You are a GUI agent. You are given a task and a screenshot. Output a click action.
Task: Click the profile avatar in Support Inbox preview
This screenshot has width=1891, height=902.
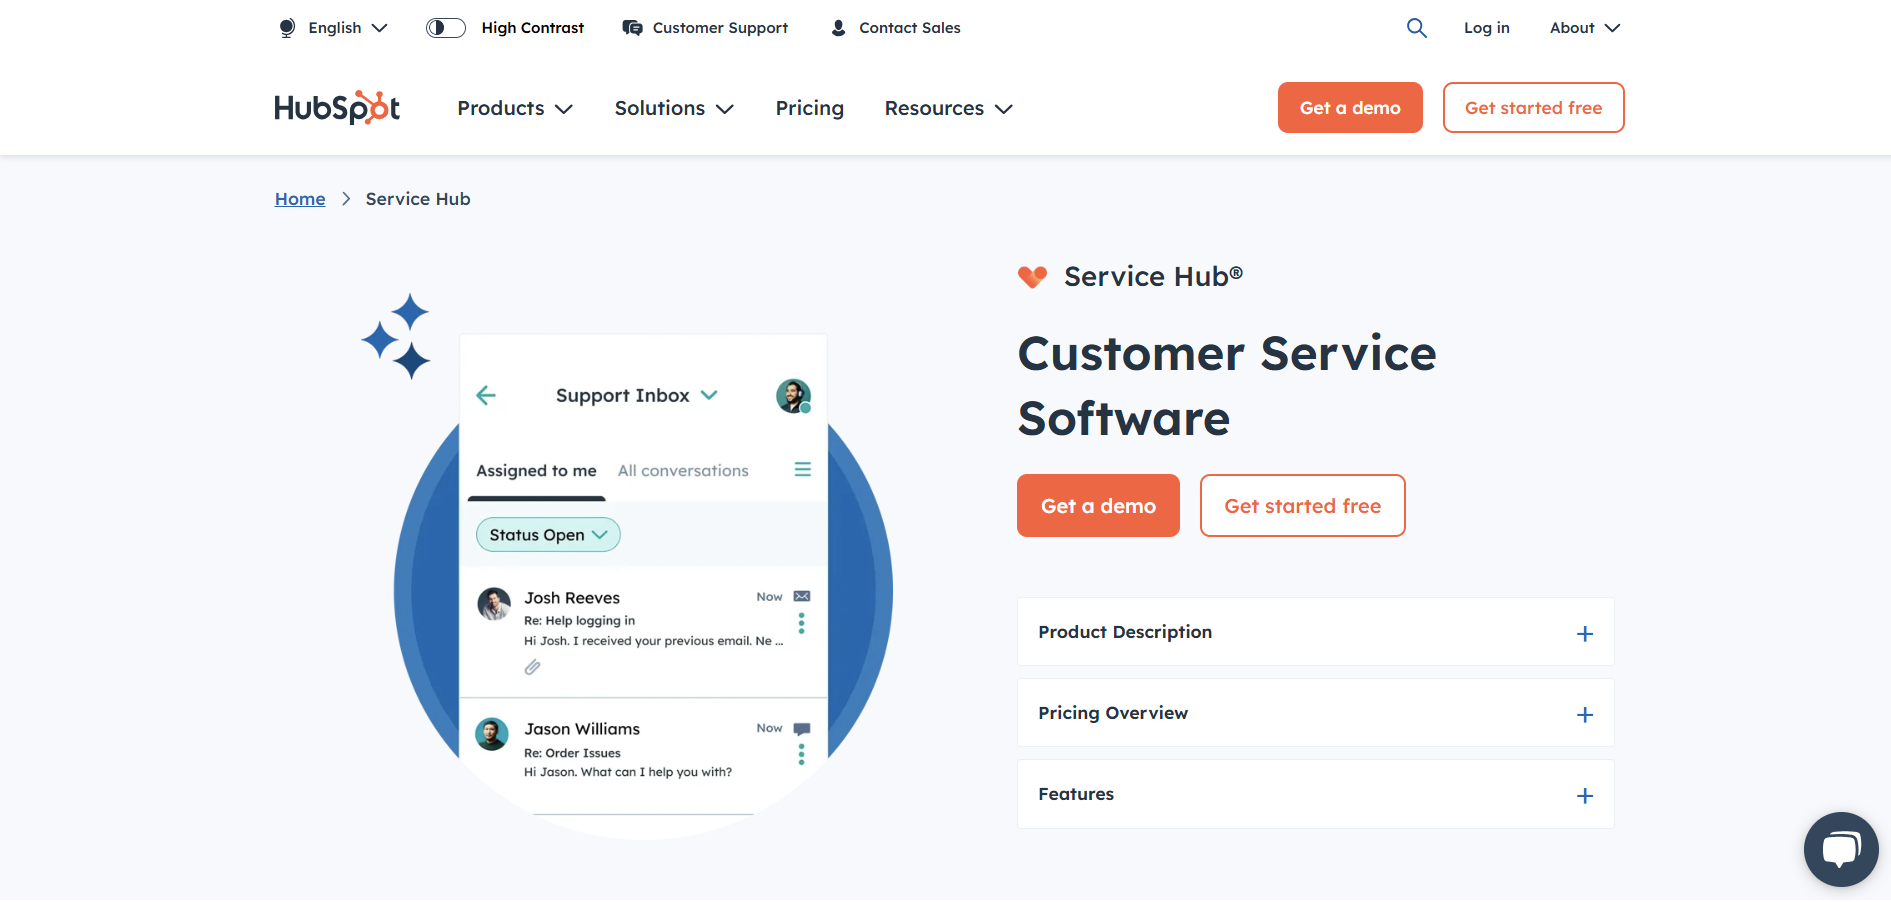(793, 395)
